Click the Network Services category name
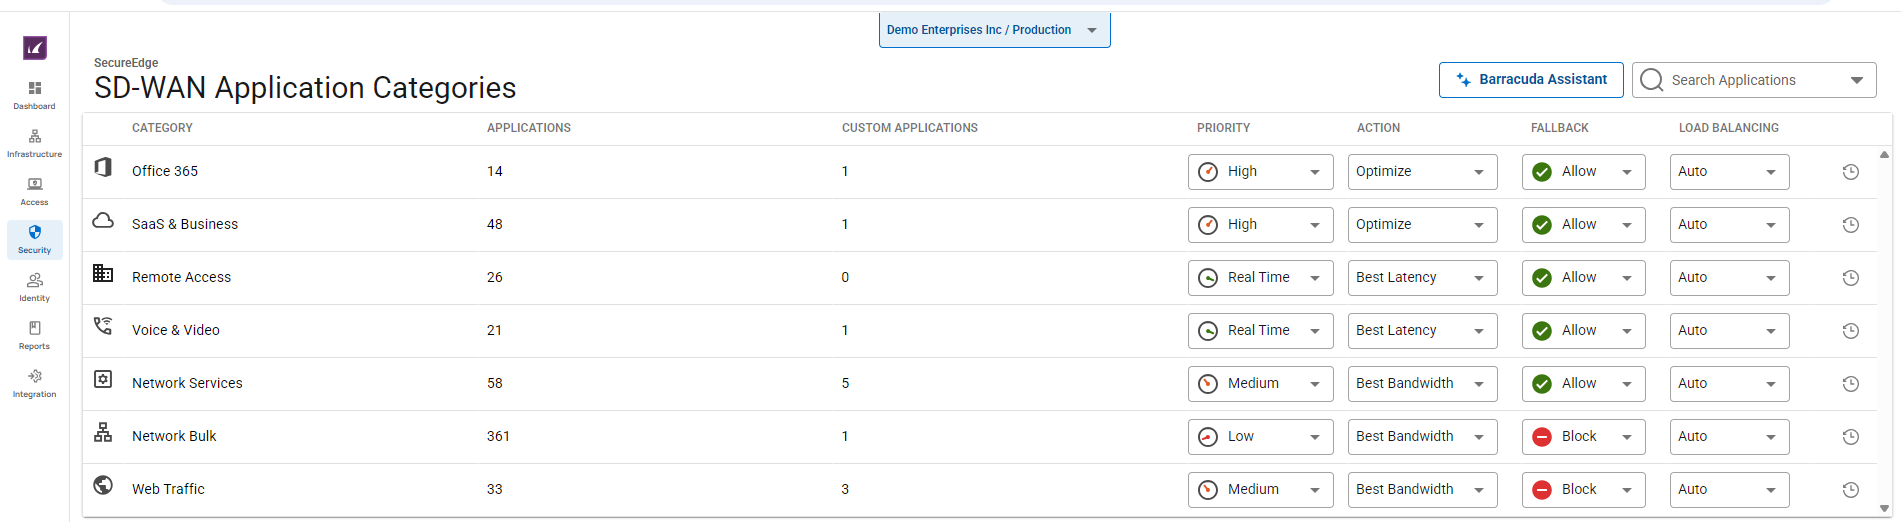This screenshot has width=1901, height=522. [x=187, y=383]
